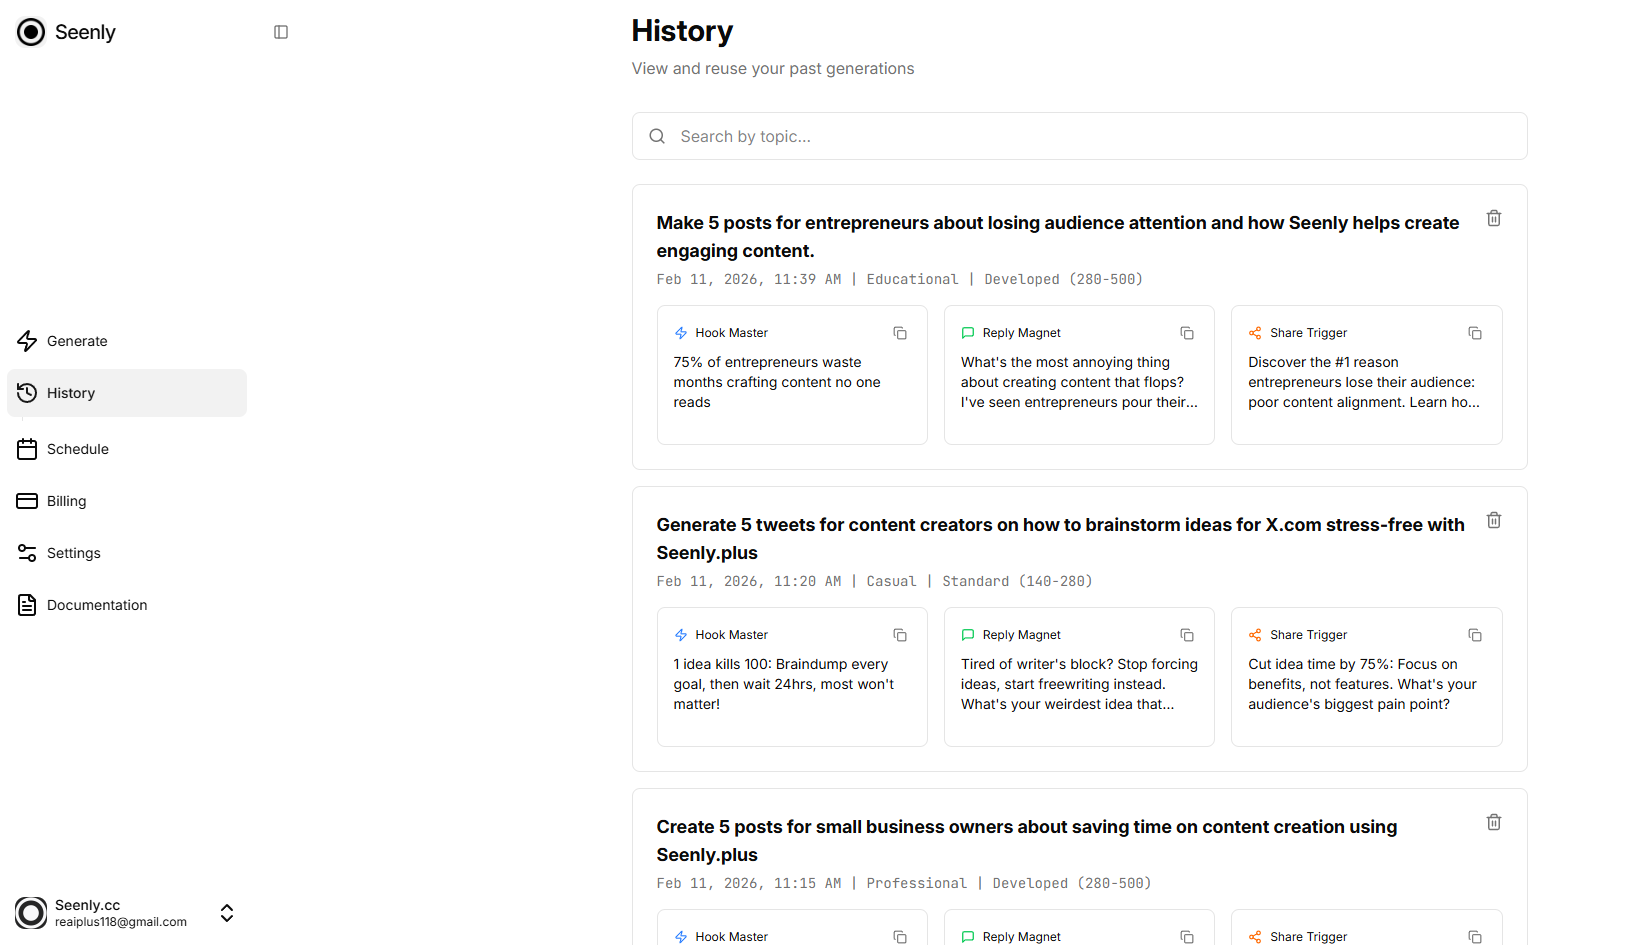Copy the Hook Master post about wasted content
The width and height of the screenshot is (1648, 945).
(x=900, y=333)
